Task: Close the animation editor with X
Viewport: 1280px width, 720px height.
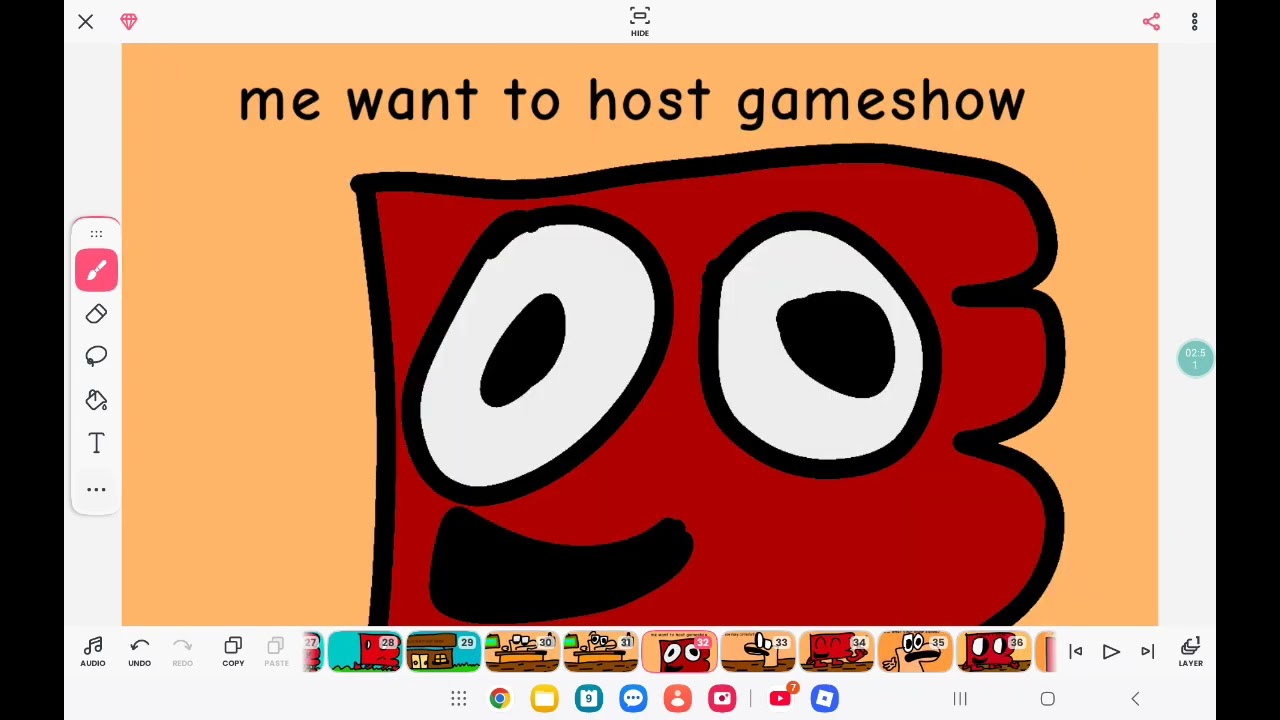Action: [86, 21]
